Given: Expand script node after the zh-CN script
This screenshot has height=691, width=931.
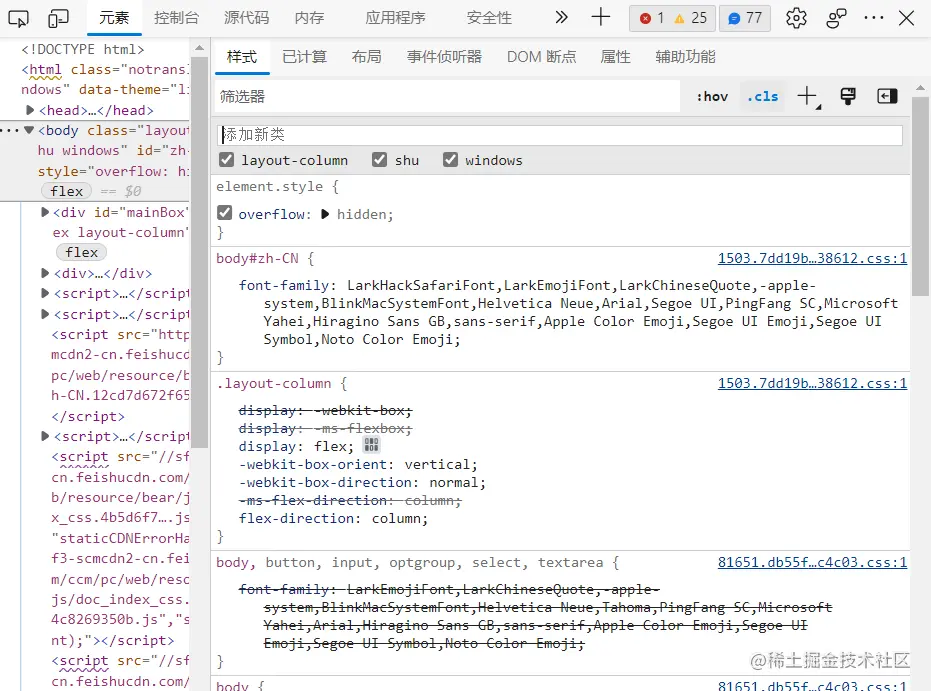Looking at the screenshot, I should click(x=45, y=436).
